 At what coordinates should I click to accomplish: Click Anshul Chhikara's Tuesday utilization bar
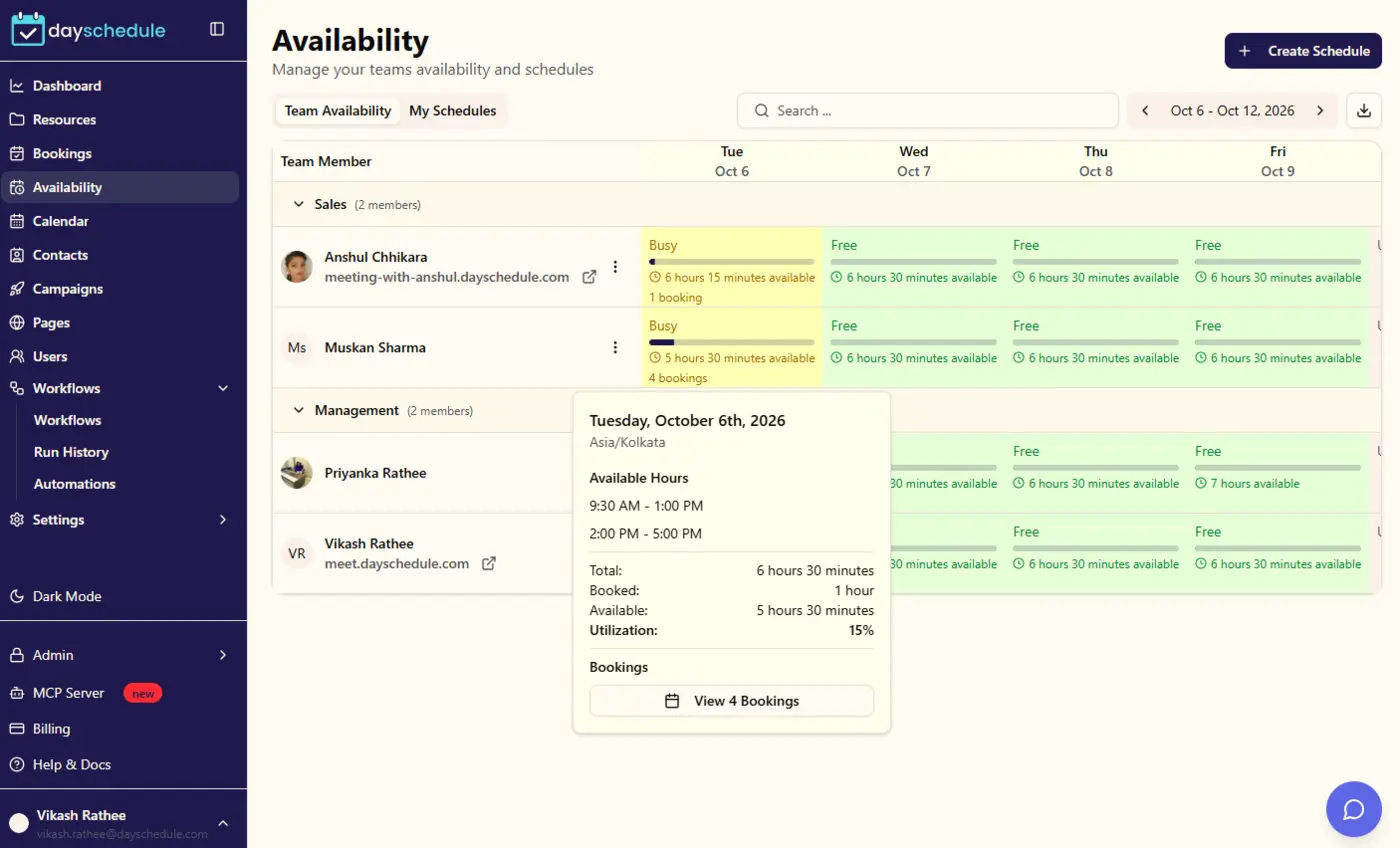[x=732, y=261]
